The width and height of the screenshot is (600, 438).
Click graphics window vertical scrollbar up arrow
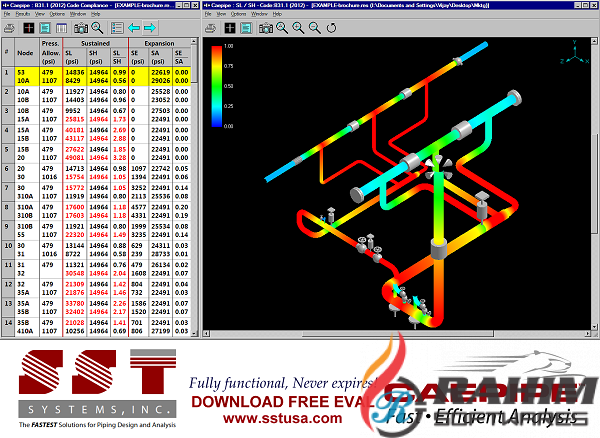click(x=595, y=41)
